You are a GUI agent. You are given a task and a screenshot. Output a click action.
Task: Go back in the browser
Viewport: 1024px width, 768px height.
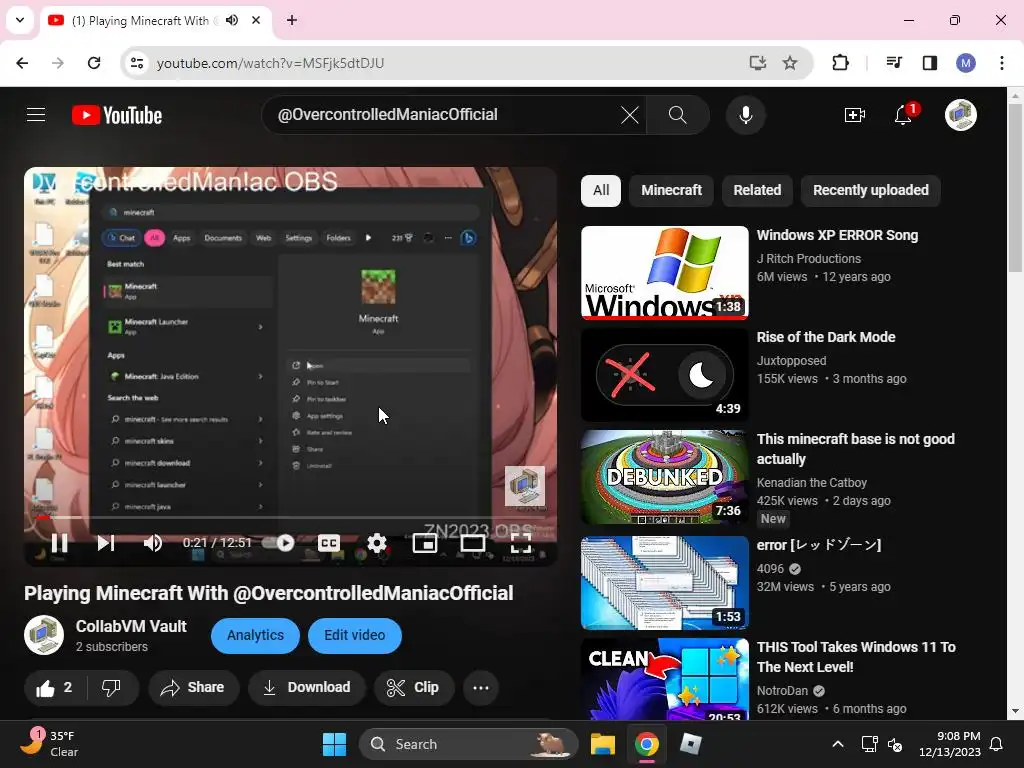(22, 63)
